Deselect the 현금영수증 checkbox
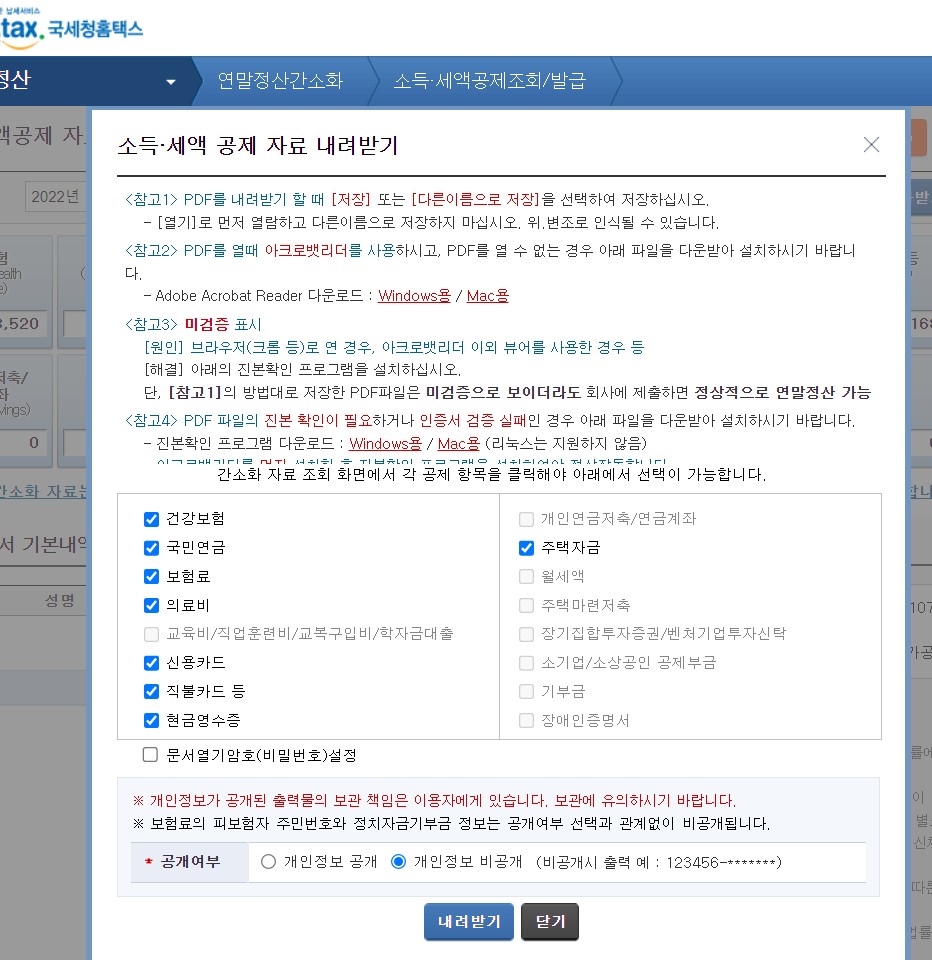The image size is (932, 960). click(151, 720)
